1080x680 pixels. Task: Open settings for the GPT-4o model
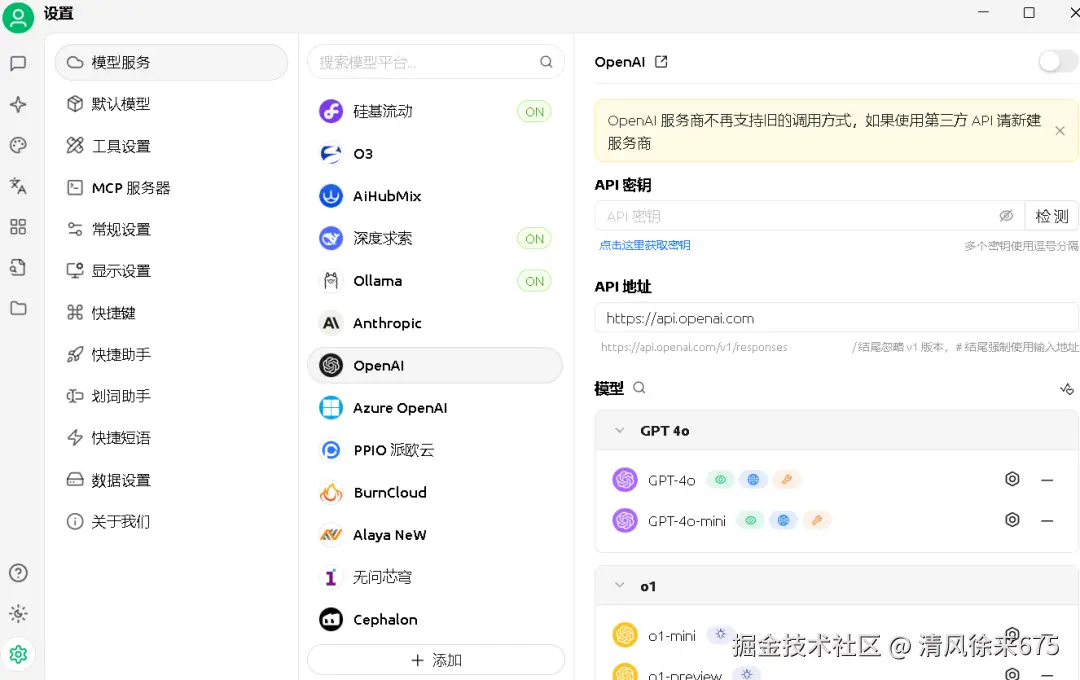coord(1012,479)
